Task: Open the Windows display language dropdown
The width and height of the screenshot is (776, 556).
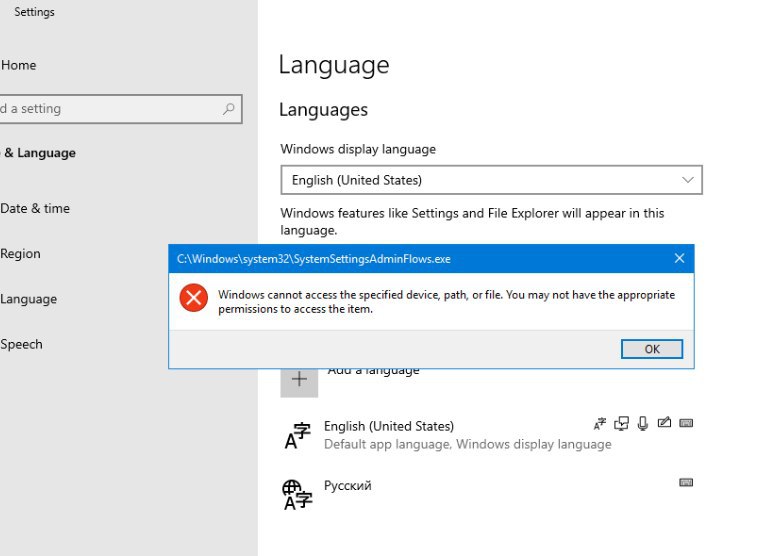Action: [491, 180]
